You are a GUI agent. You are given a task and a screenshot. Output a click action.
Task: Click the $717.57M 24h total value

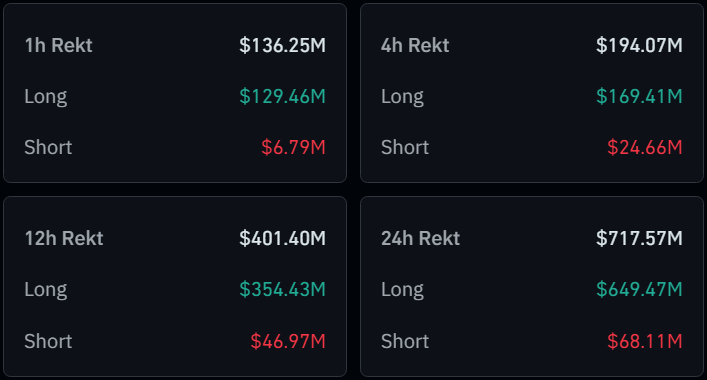[x=639, y=238]
